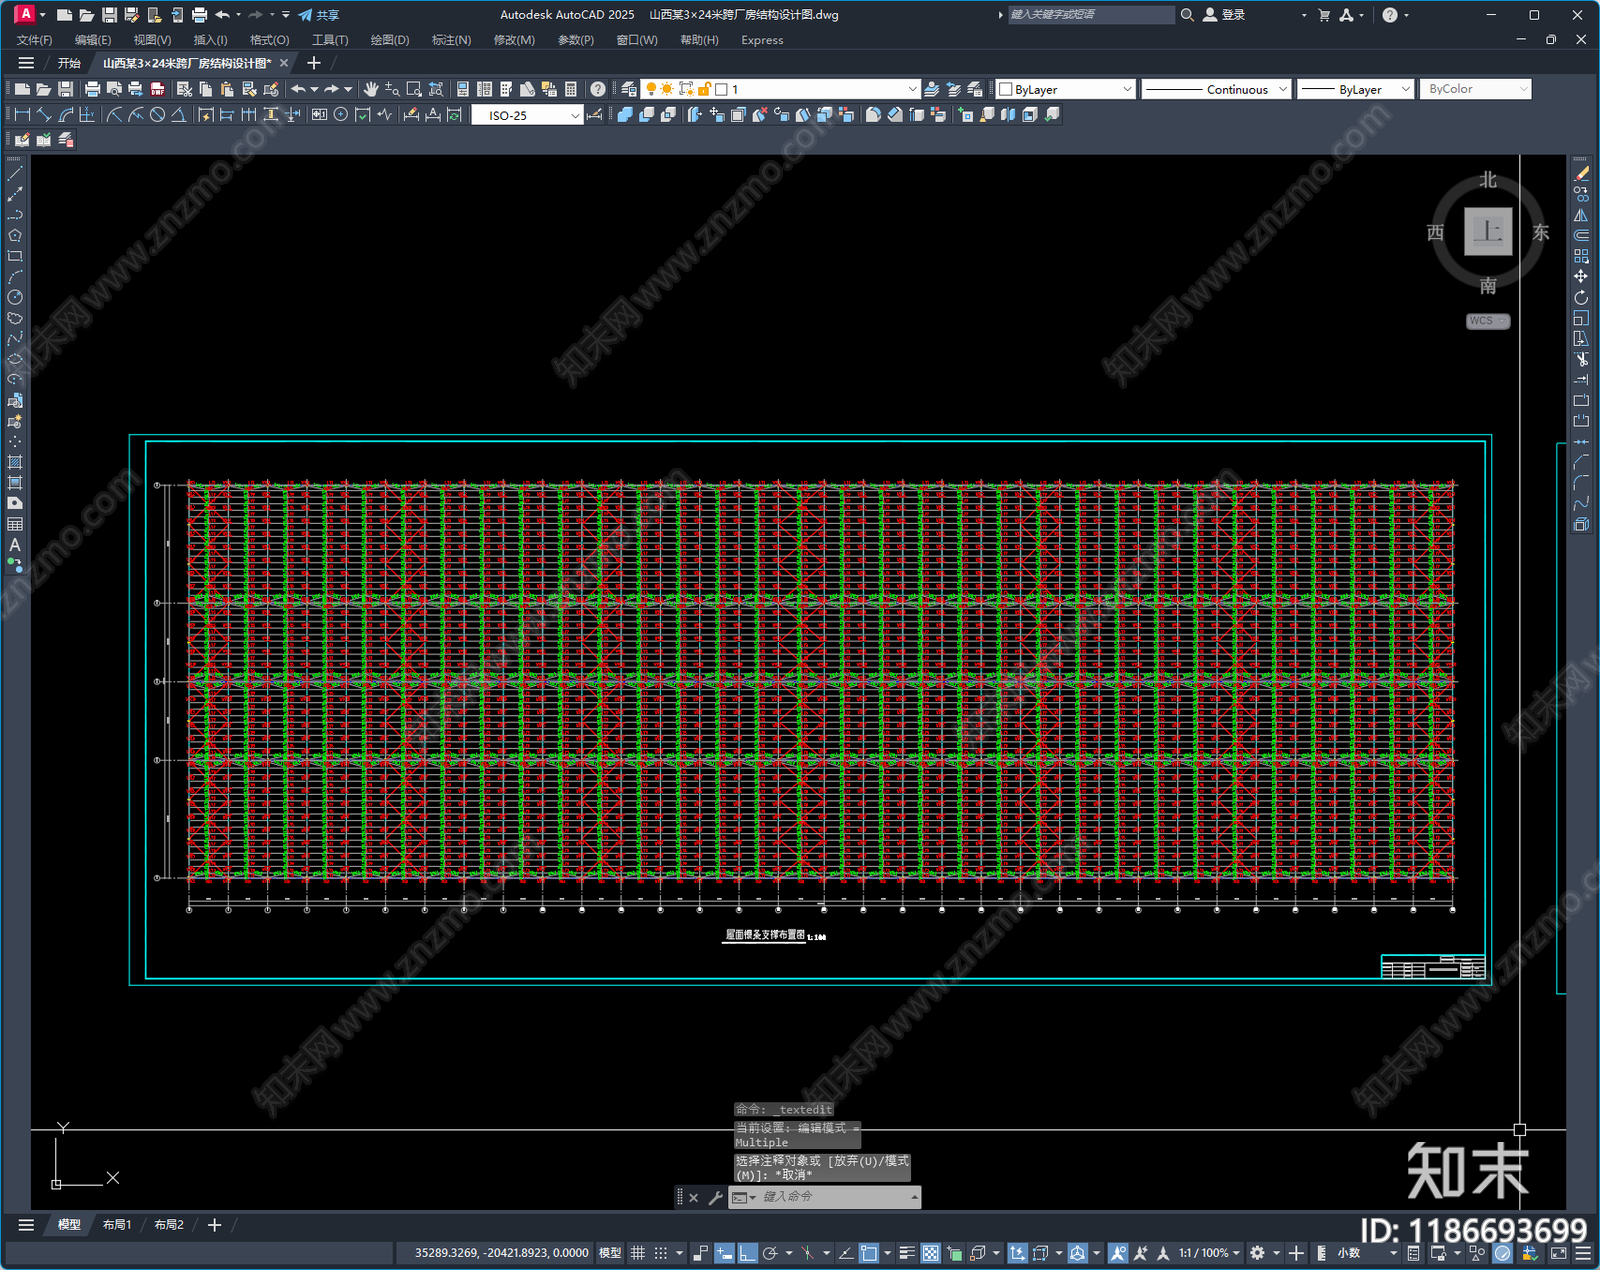
Task: Click the Layer Properties manager icon
Action: (628, 89)
